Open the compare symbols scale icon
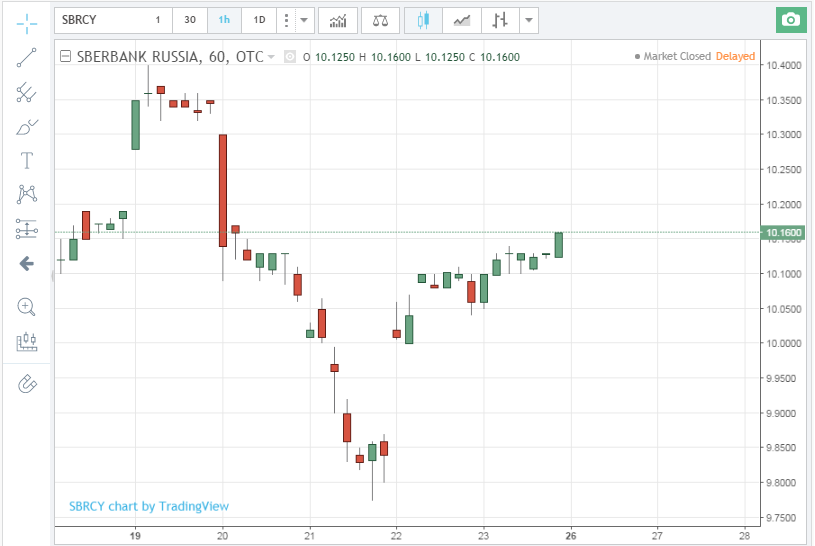 pyautogui.click(x=380, y=21)
